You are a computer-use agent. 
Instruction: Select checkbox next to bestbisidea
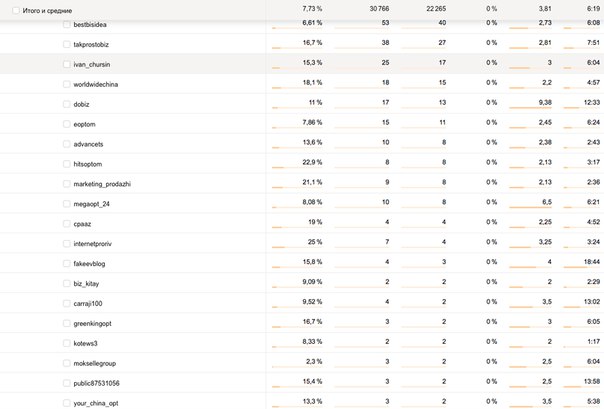(67, 24)
